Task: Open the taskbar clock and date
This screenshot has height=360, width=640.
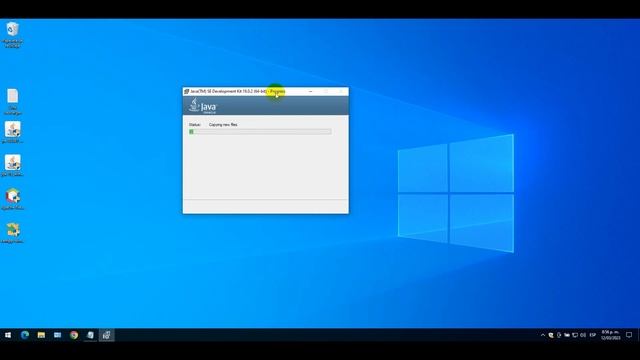Action: click(x=610, y=335)
